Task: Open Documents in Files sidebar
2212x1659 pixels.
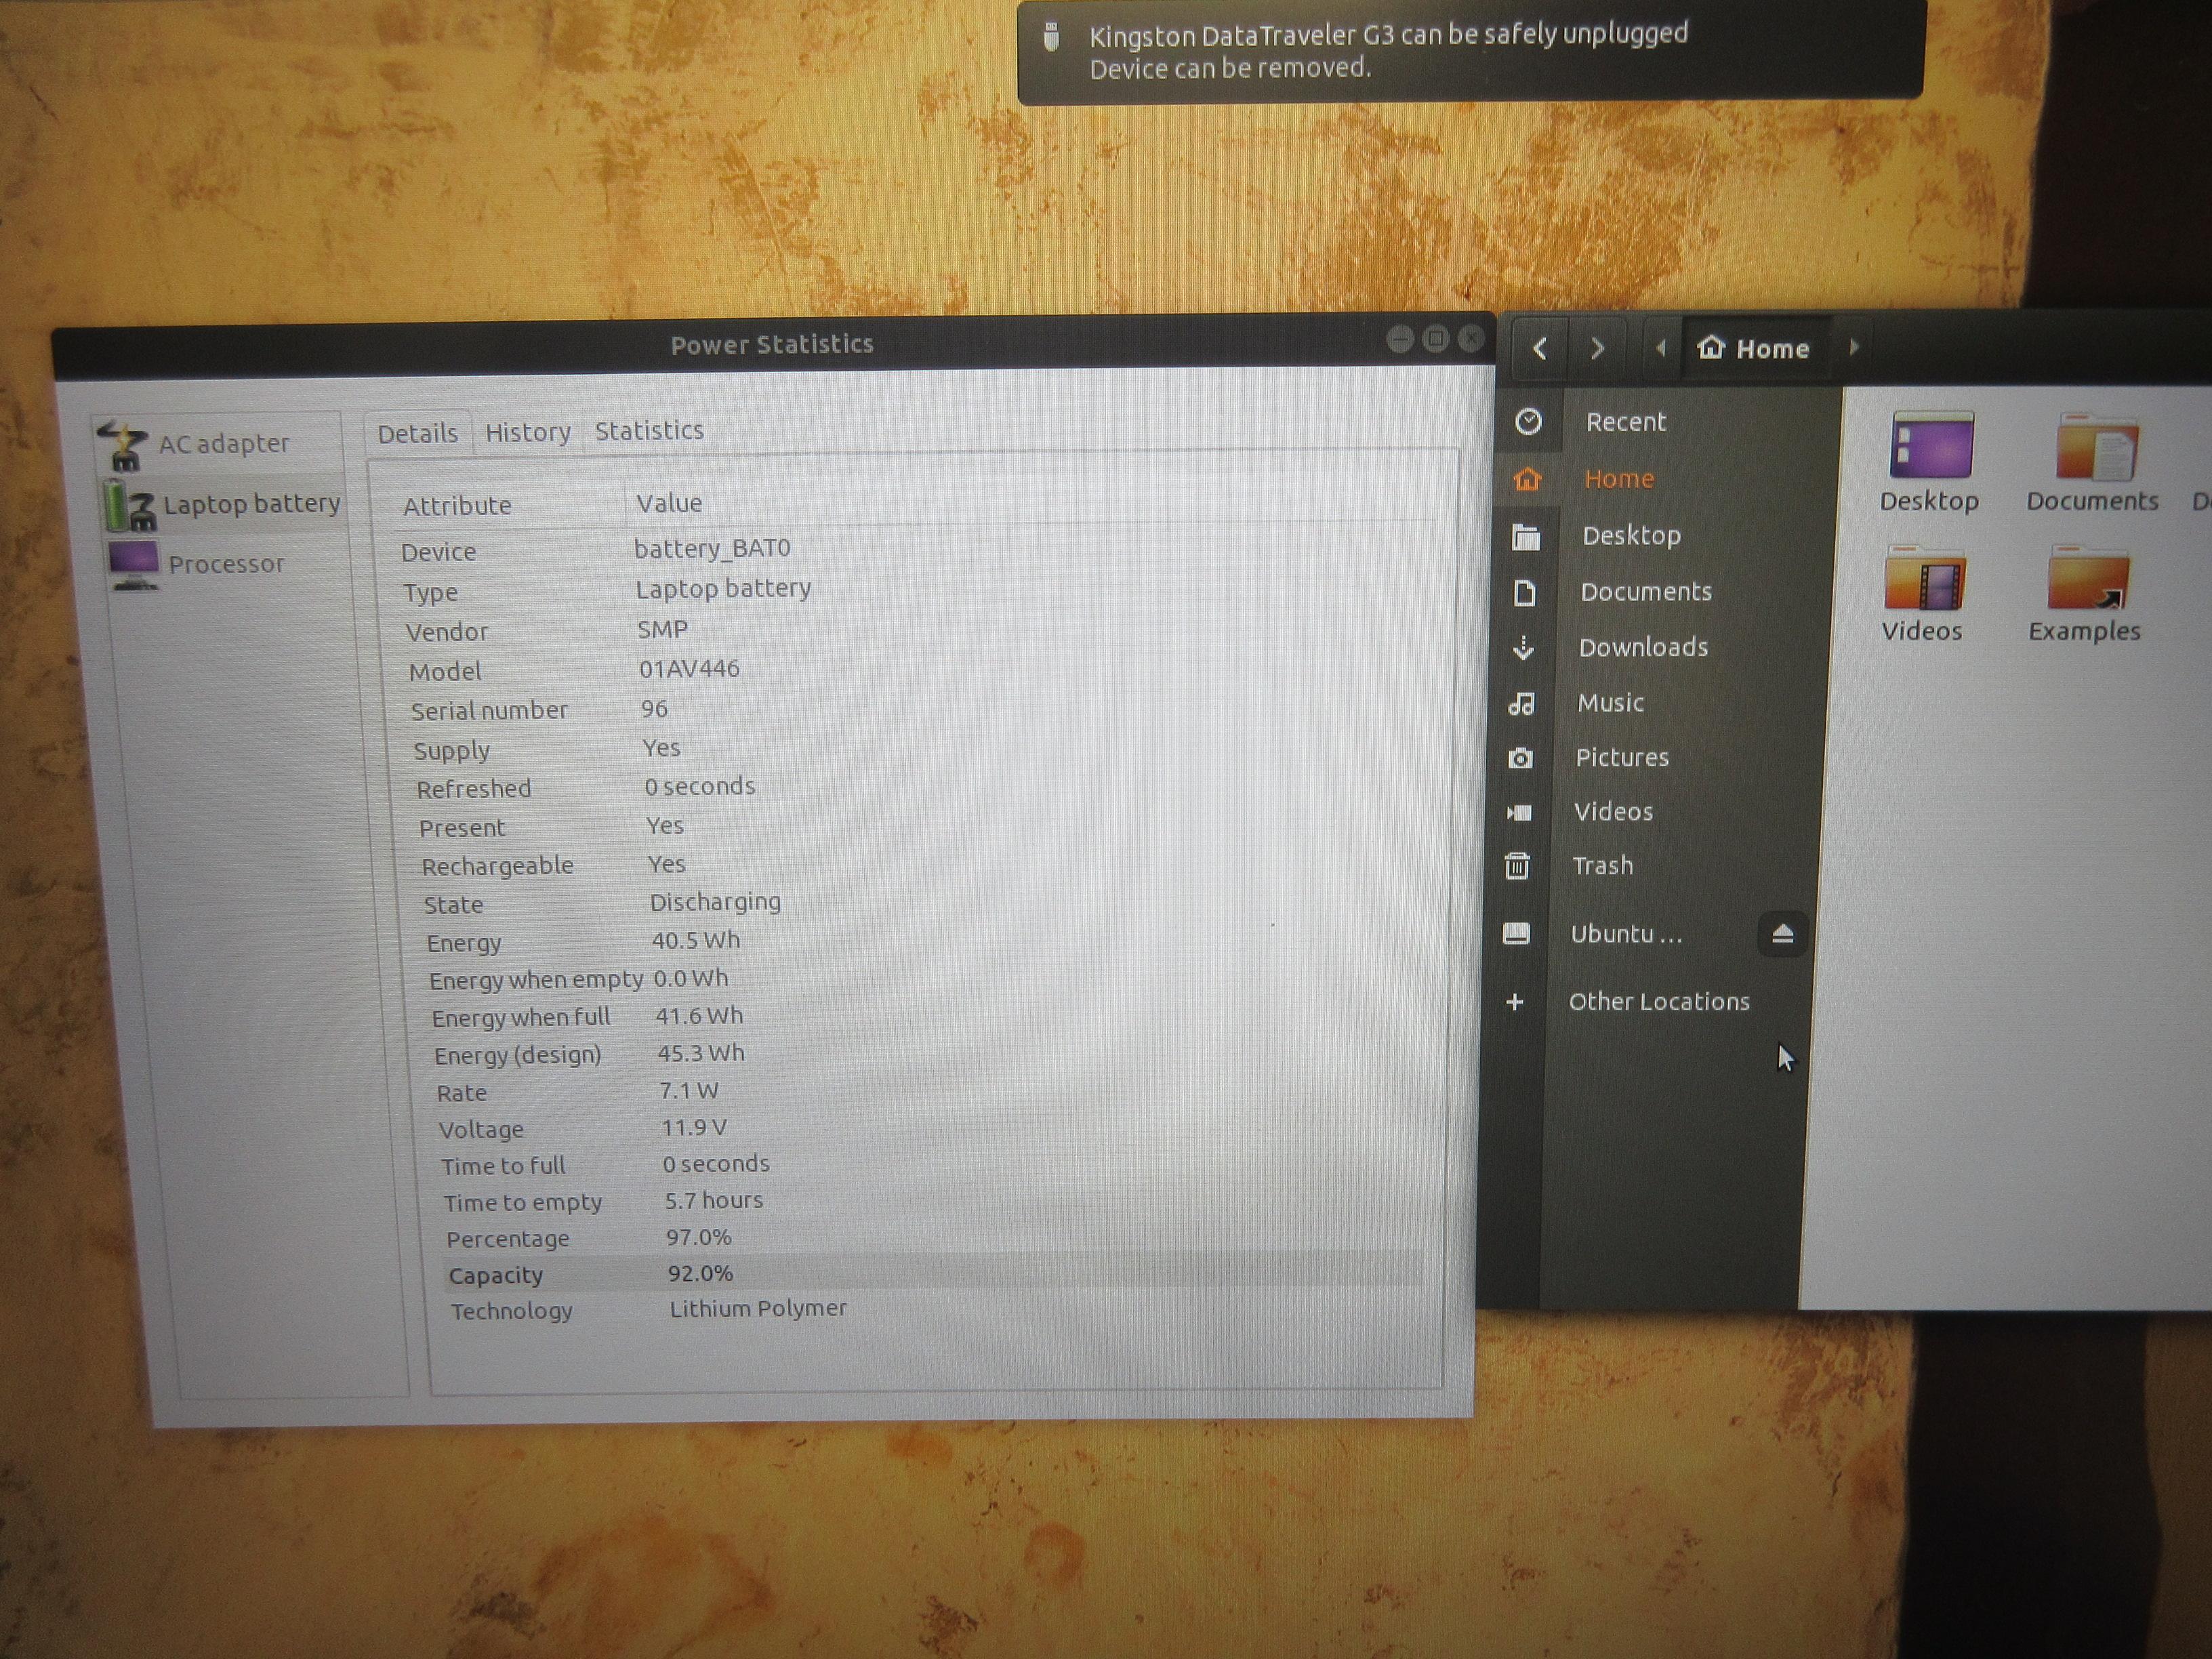Action: pyautogui.click(x=1664, y=592)
